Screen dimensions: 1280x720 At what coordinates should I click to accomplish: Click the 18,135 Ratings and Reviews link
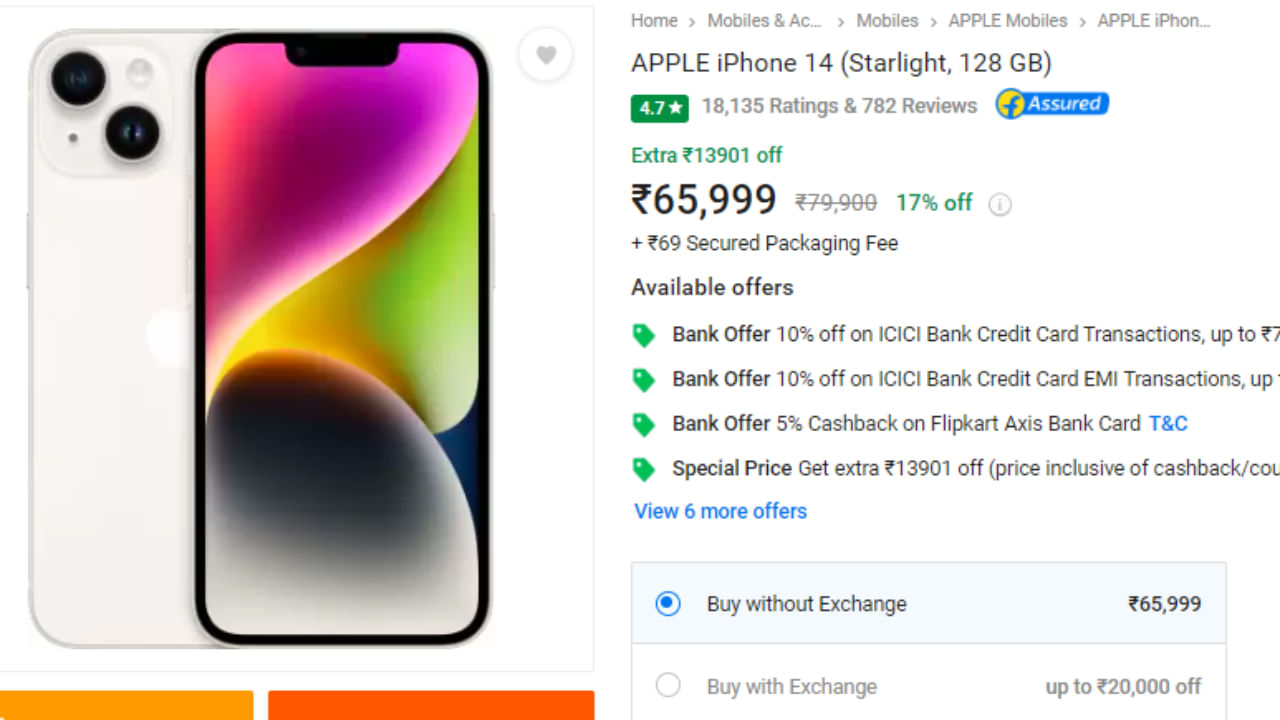pyautogui.click(x=839, y=106)
